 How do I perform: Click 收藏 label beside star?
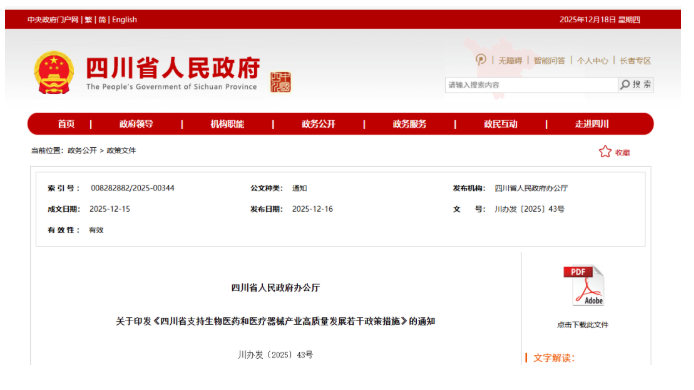[x=622, y=153]
